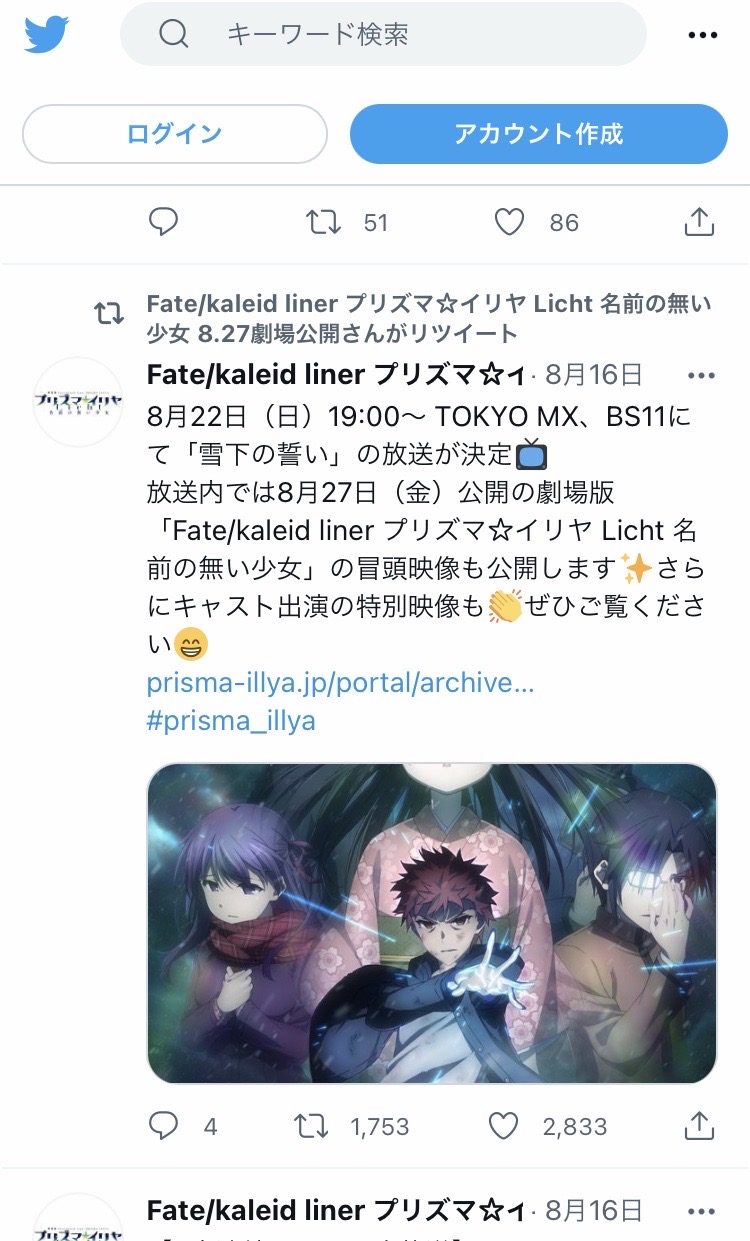Open more options on bottom partial tweet

coord(702,1212)
